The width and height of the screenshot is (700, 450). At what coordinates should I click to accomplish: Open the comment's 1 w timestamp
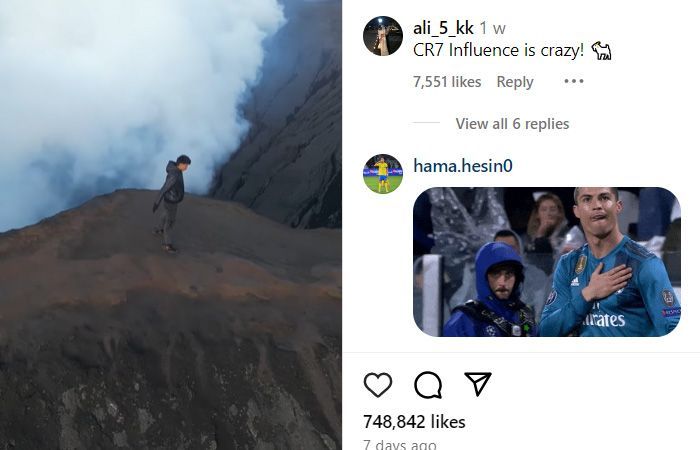pos(493,29)
